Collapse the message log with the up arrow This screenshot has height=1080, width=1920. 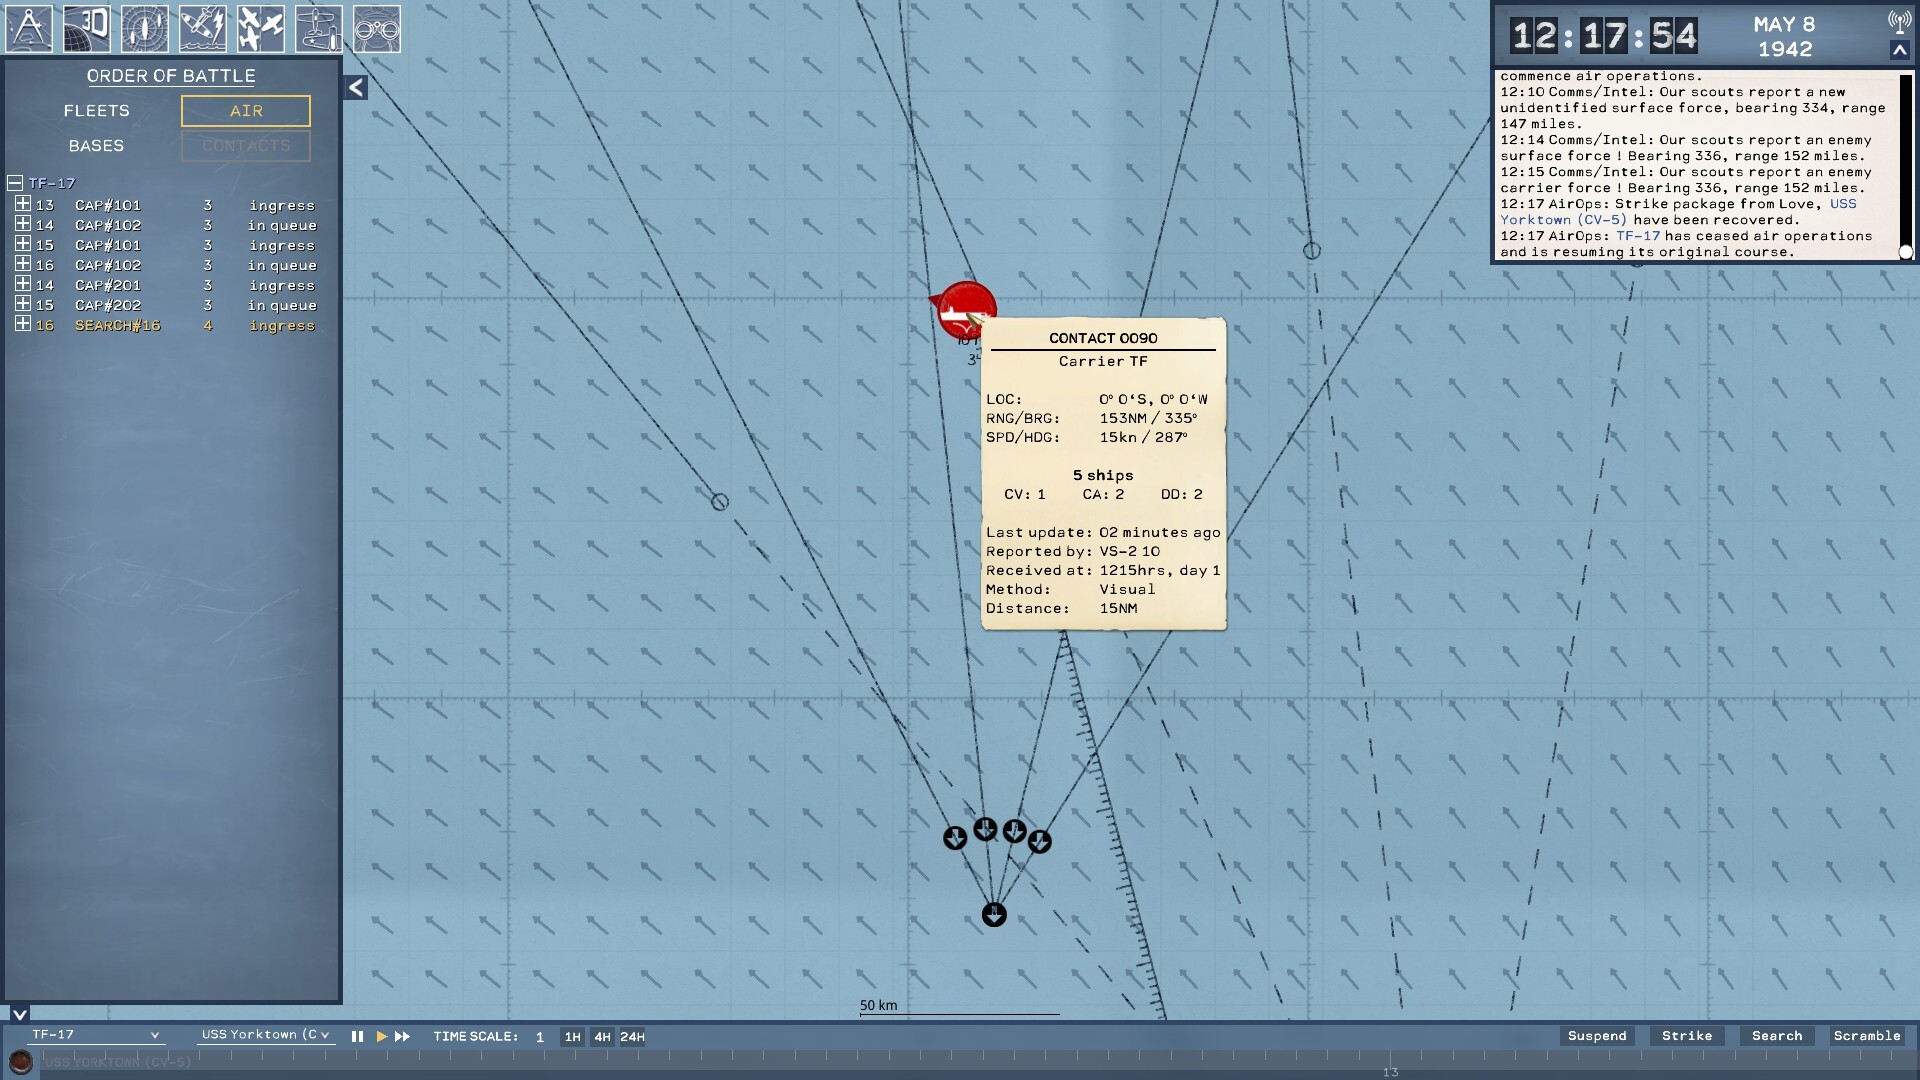(x=1900, y=50)
